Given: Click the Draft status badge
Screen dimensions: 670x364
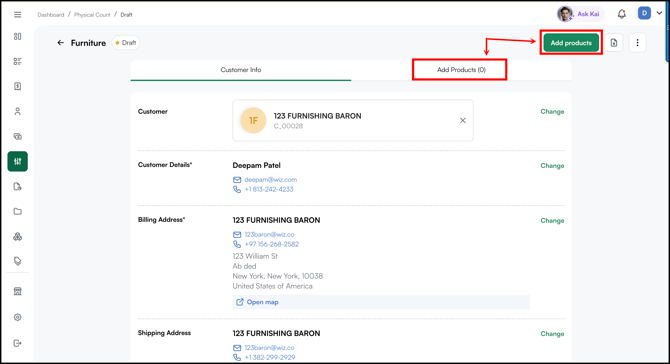Looking at the screenshot, I should tap(126, 43).
